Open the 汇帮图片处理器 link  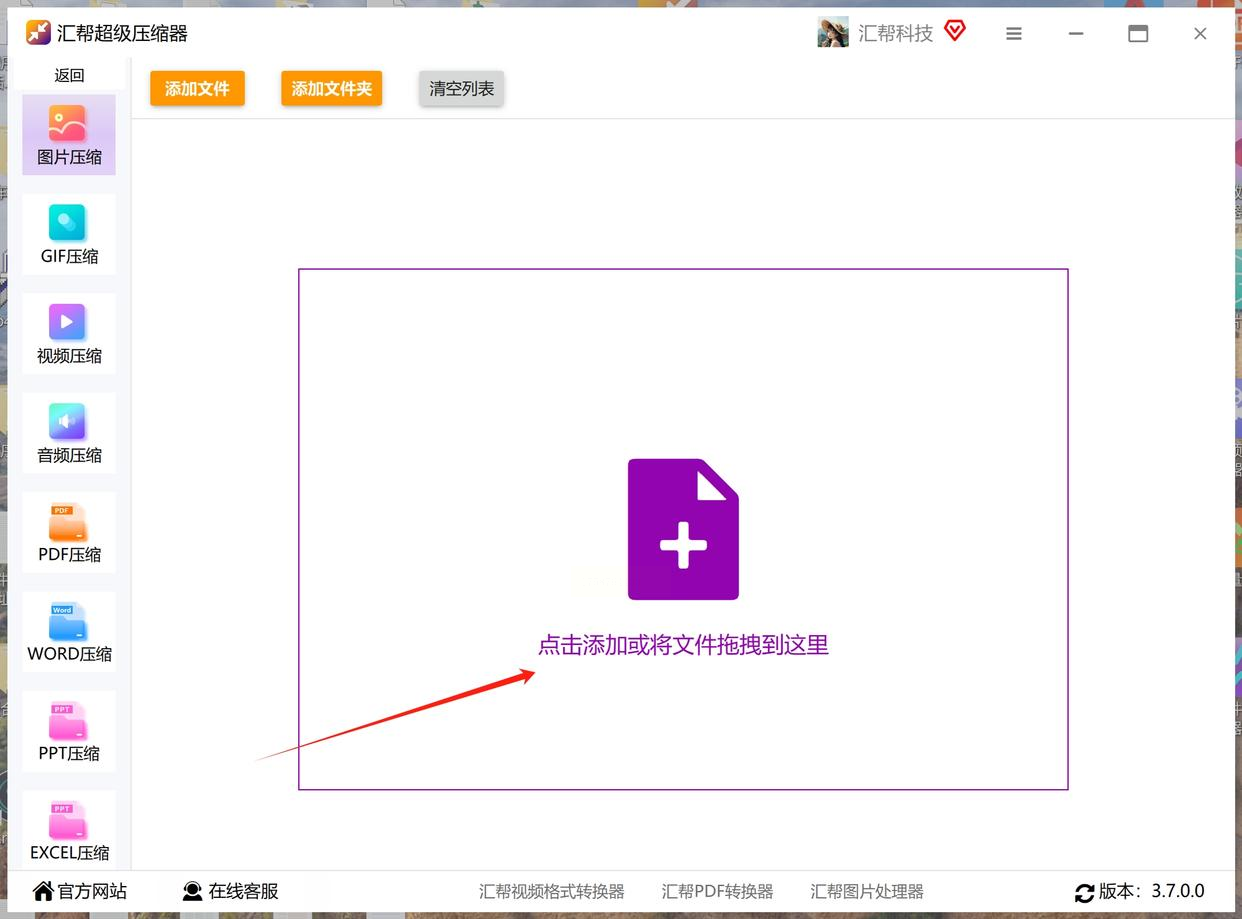click(867, 891)
